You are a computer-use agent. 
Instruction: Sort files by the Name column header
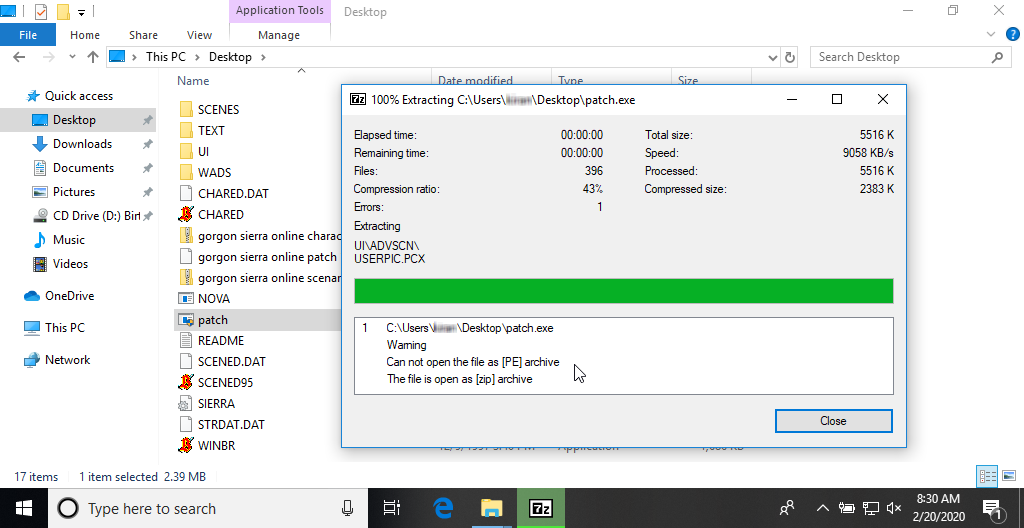193,81
